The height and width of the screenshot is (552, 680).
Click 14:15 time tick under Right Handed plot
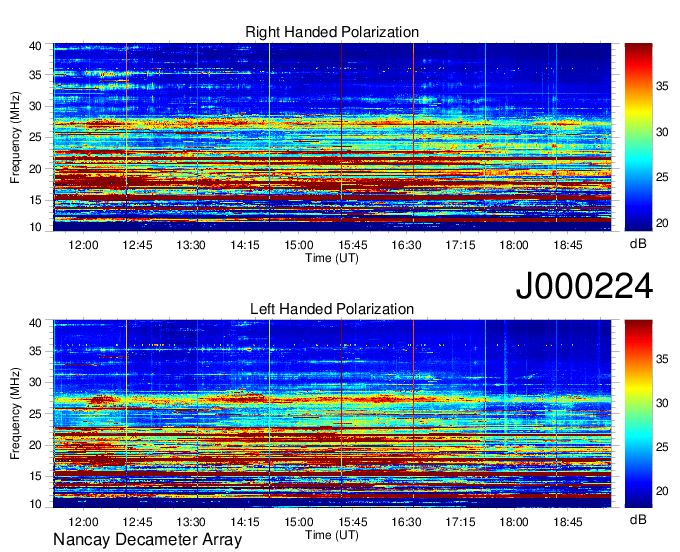245,245
